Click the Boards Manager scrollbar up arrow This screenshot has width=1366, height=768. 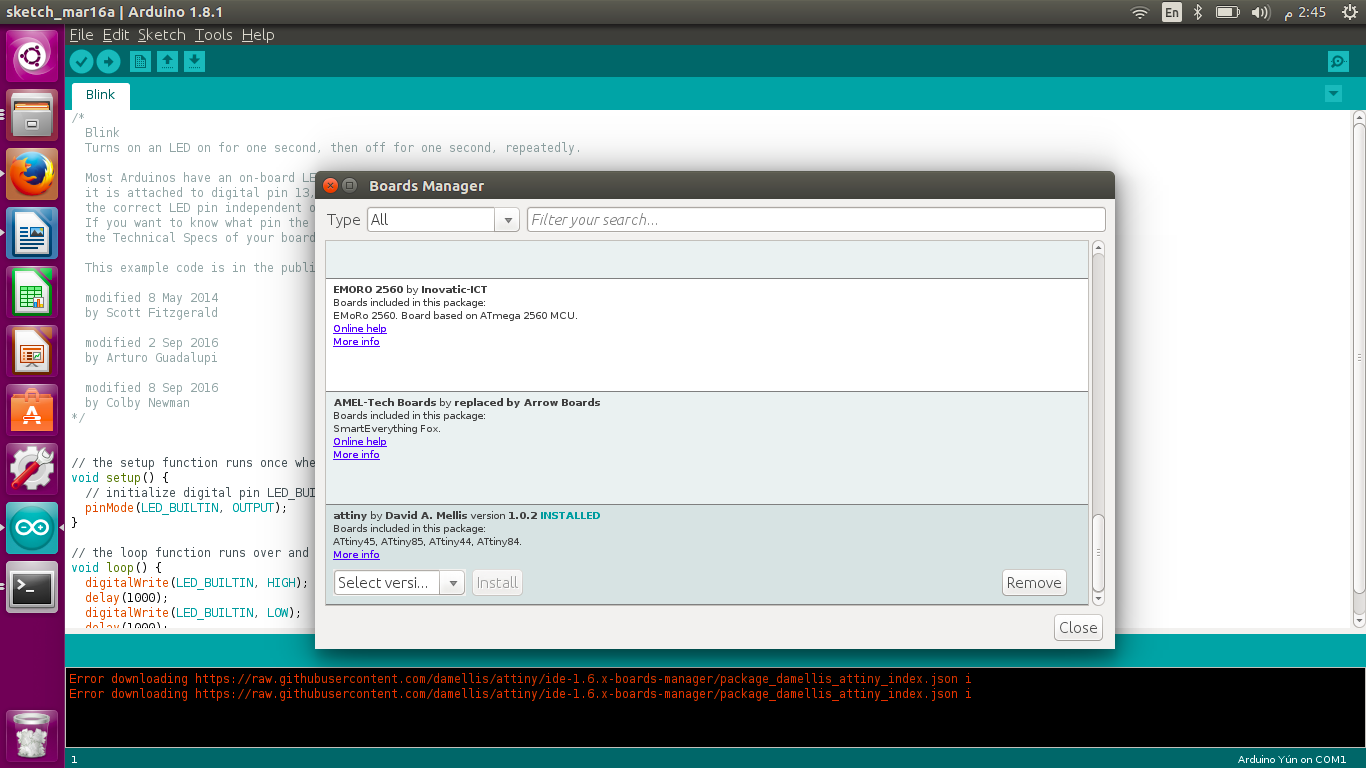point(1098,248)
